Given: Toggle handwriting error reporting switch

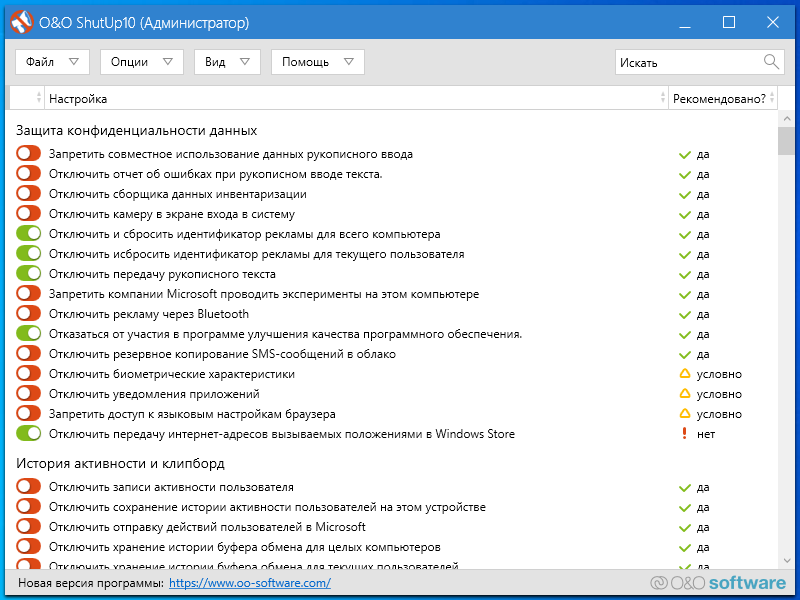Looking at the screenshot, I should coord(29,173).
